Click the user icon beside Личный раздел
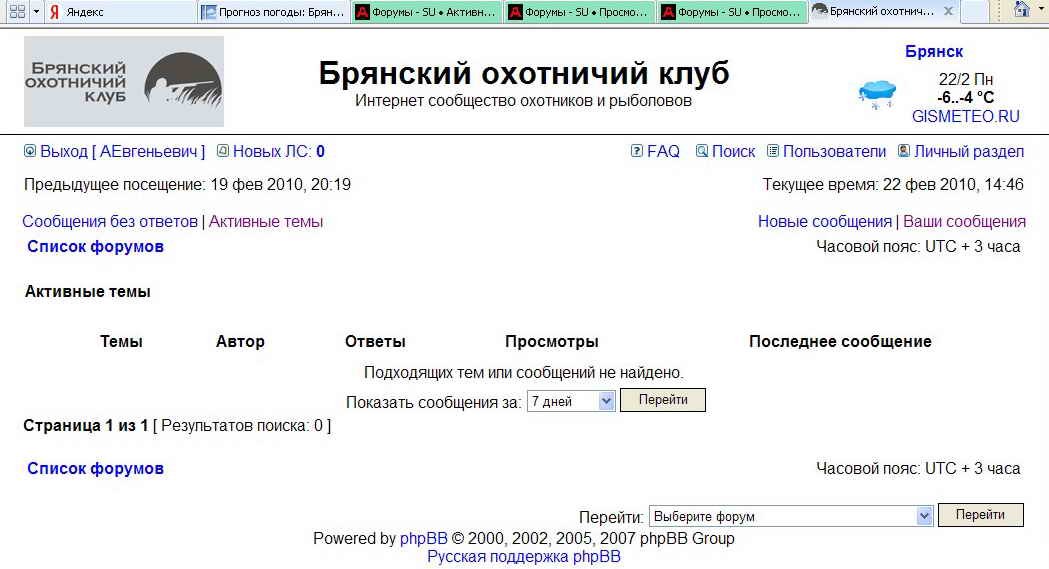This screenshot has width=1049, height=569. click(904, 152)
